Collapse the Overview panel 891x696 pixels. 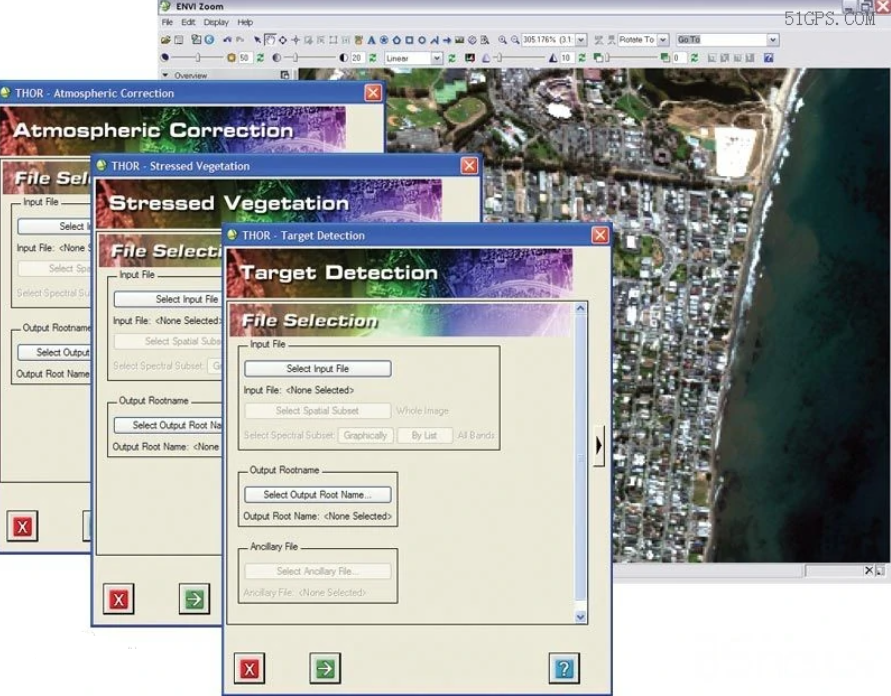tap(166, 76)
